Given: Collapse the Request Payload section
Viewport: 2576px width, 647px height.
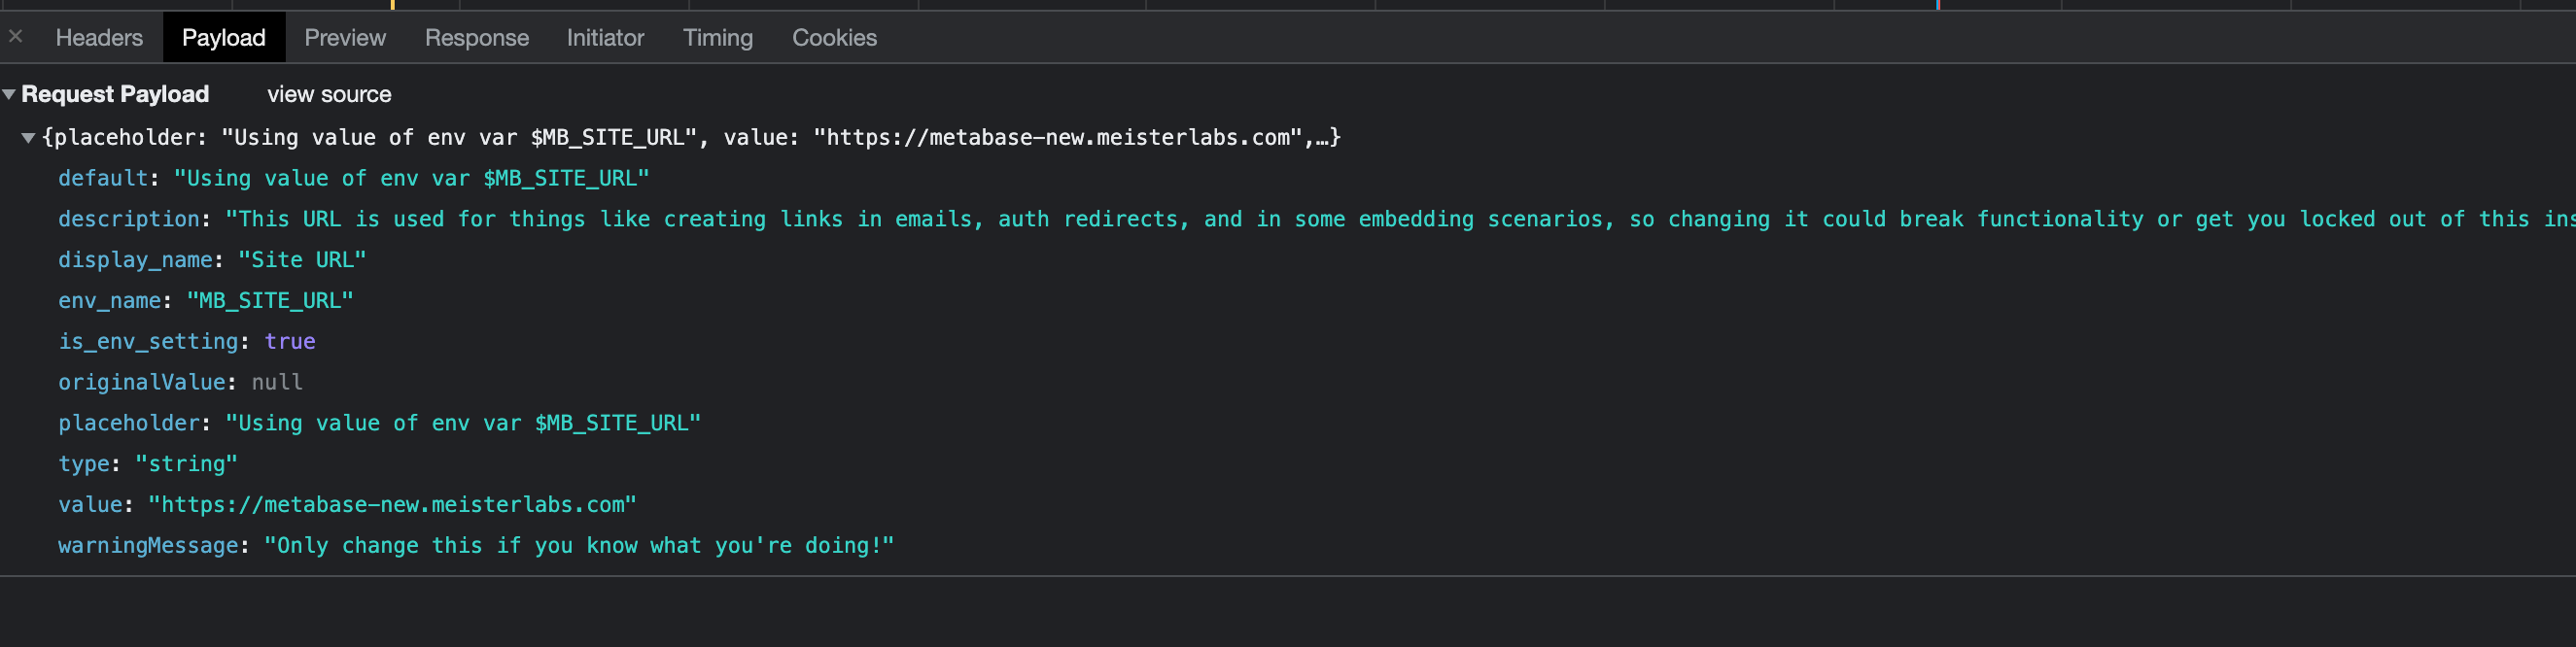Looking at the screenshot, I should (9, 93).
